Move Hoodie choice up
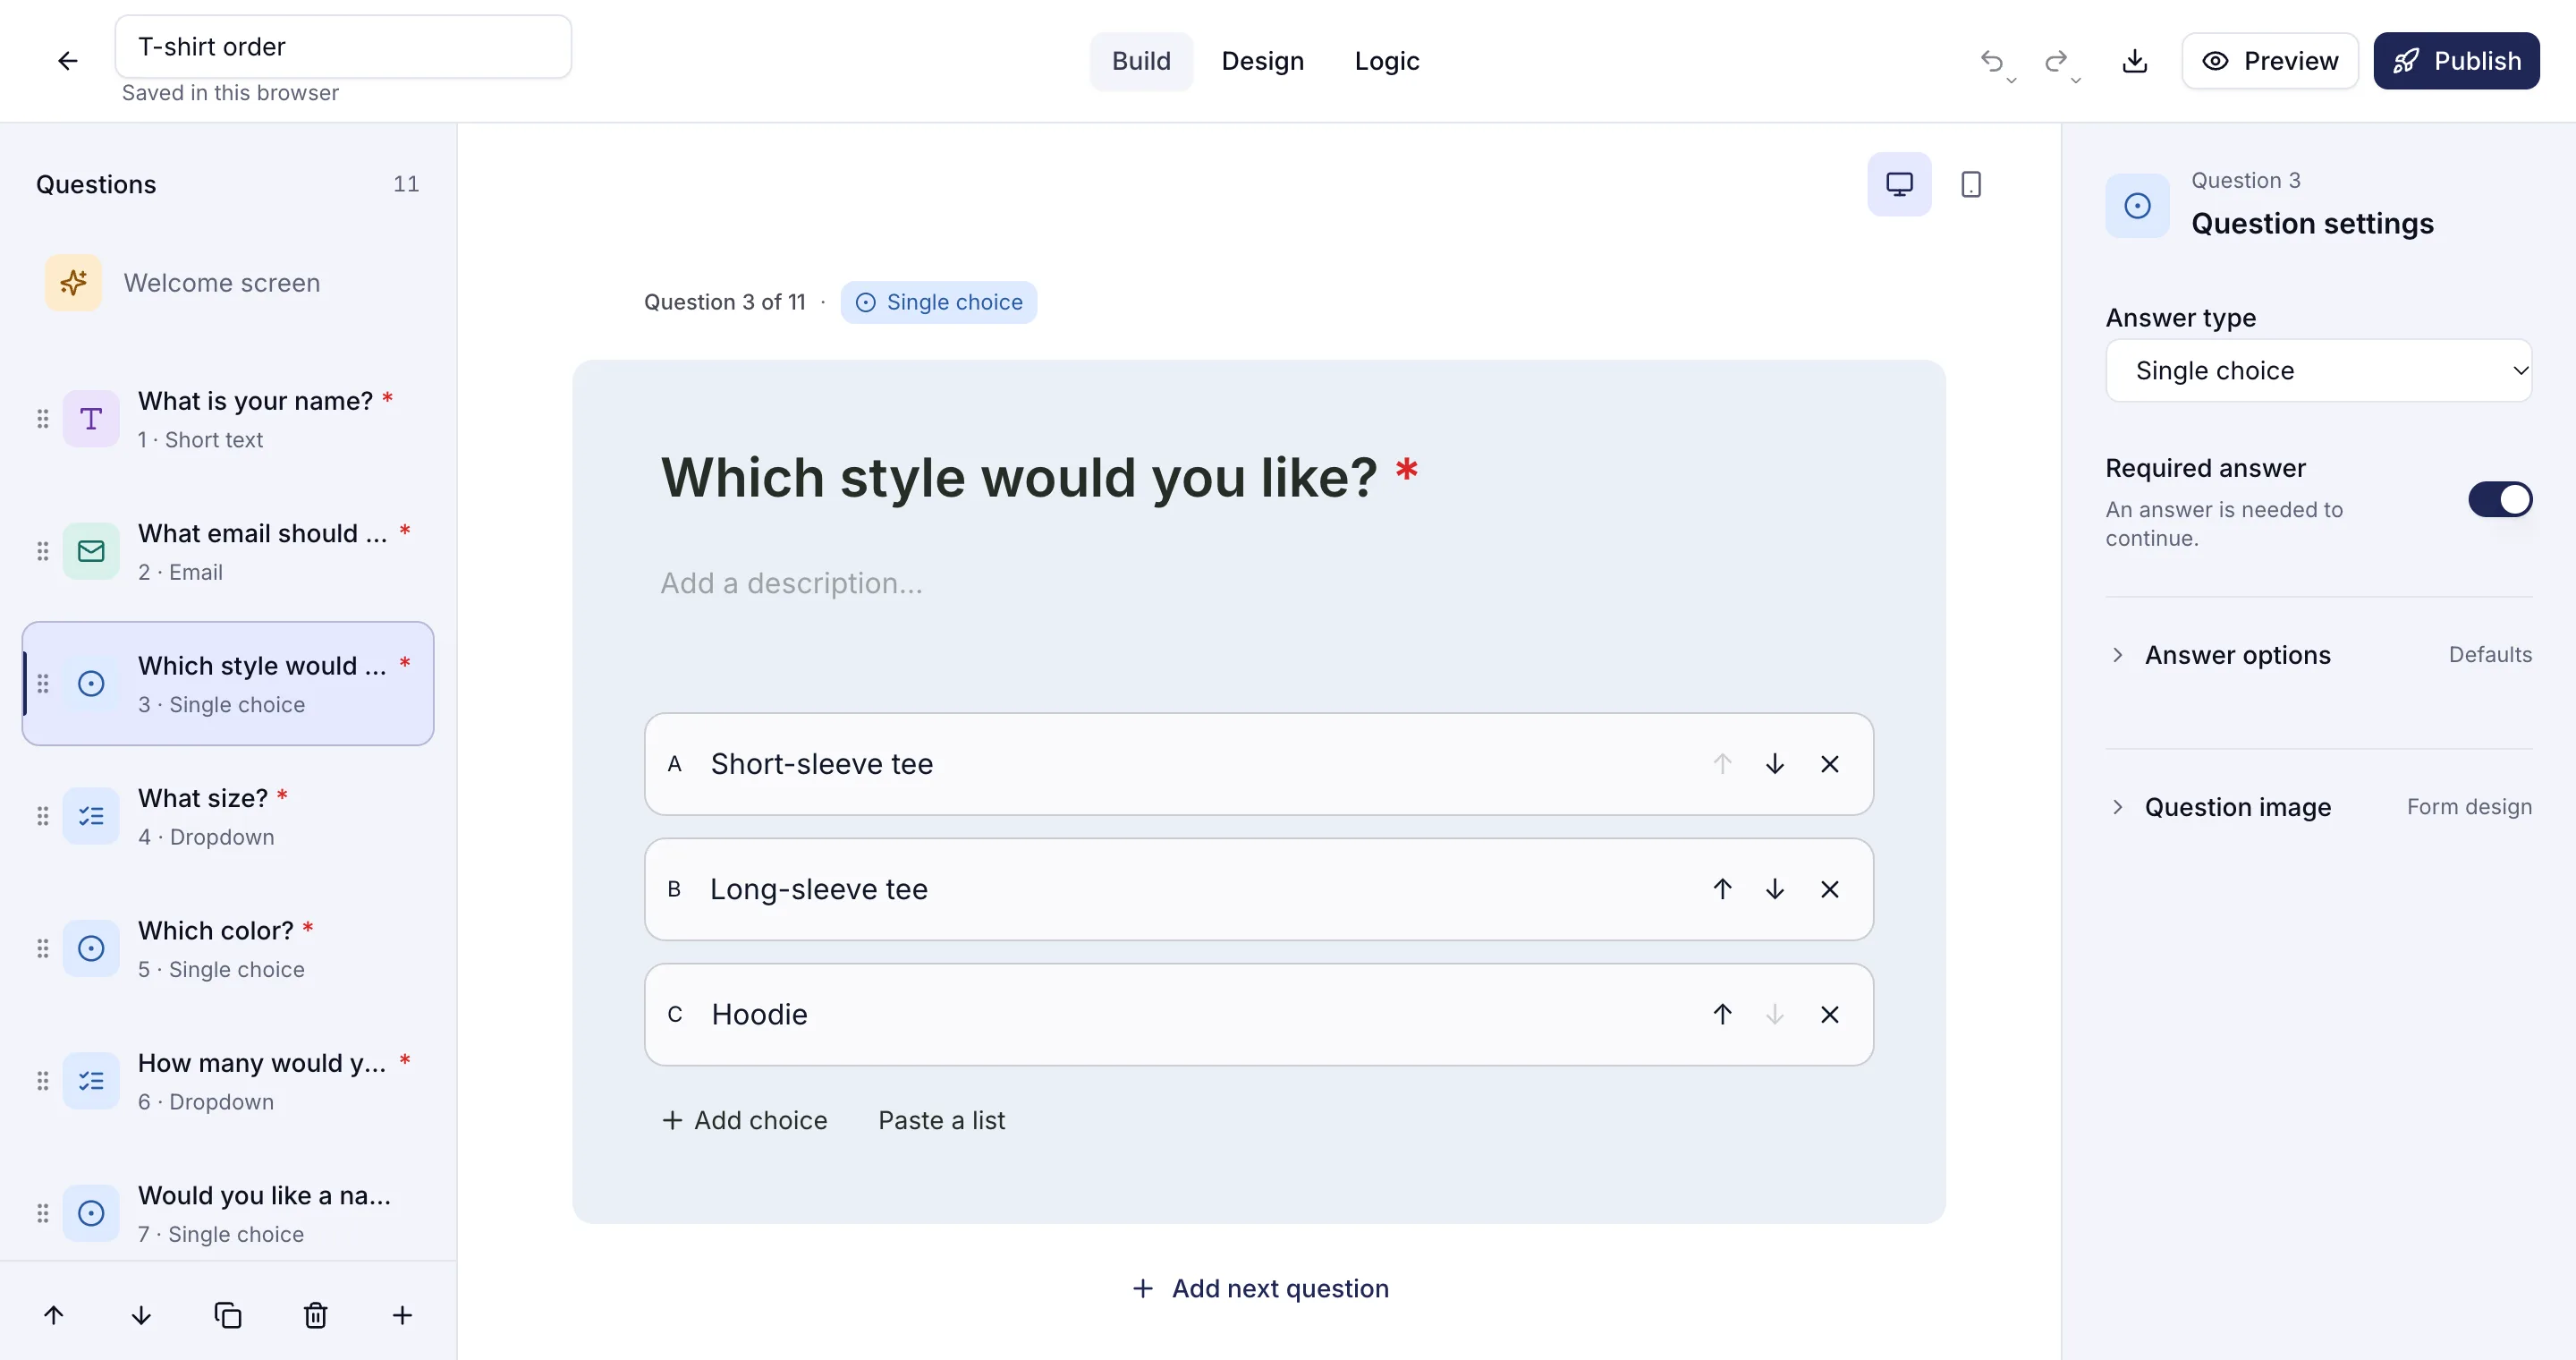 (x=1721, y=1014)
